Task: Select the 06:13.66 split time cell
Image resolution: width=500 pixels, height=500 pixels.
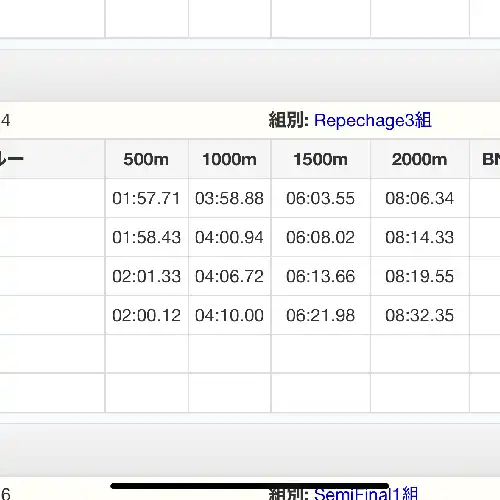Action: click(x=320, y=276)
